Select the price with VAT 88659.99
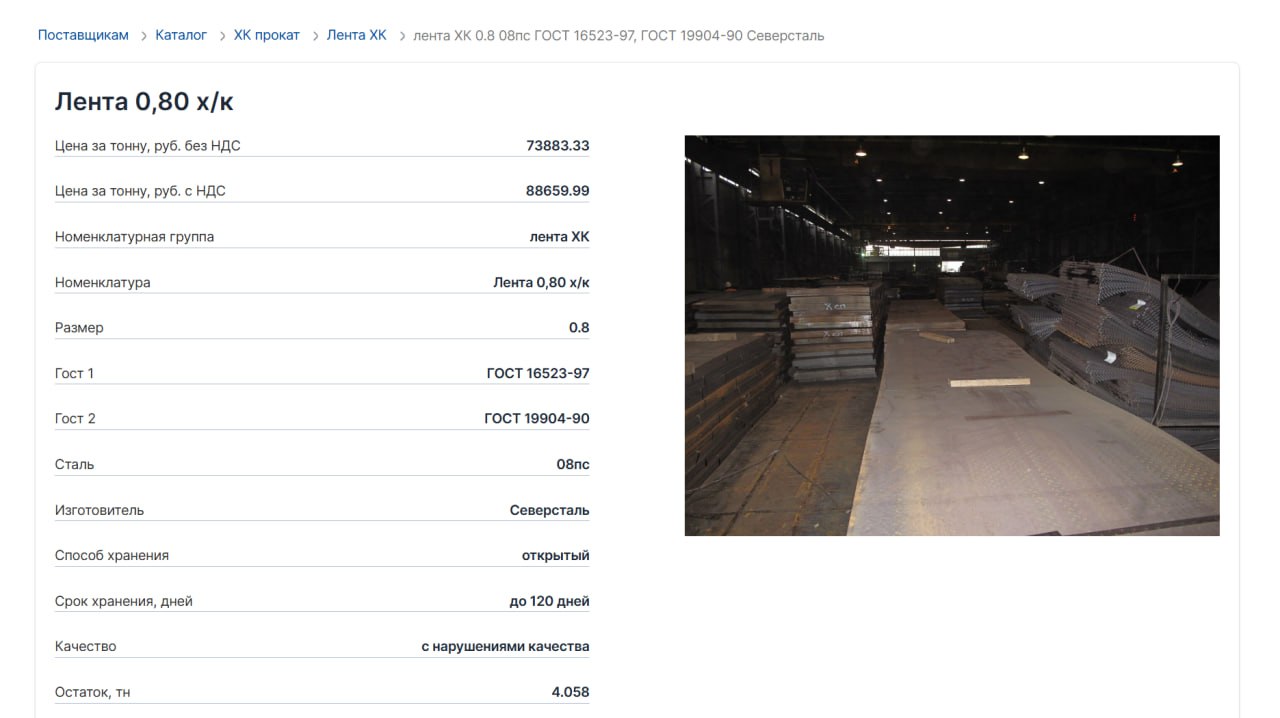The height and width of the screenshot is (718, 1280). (x=558, y=191)
